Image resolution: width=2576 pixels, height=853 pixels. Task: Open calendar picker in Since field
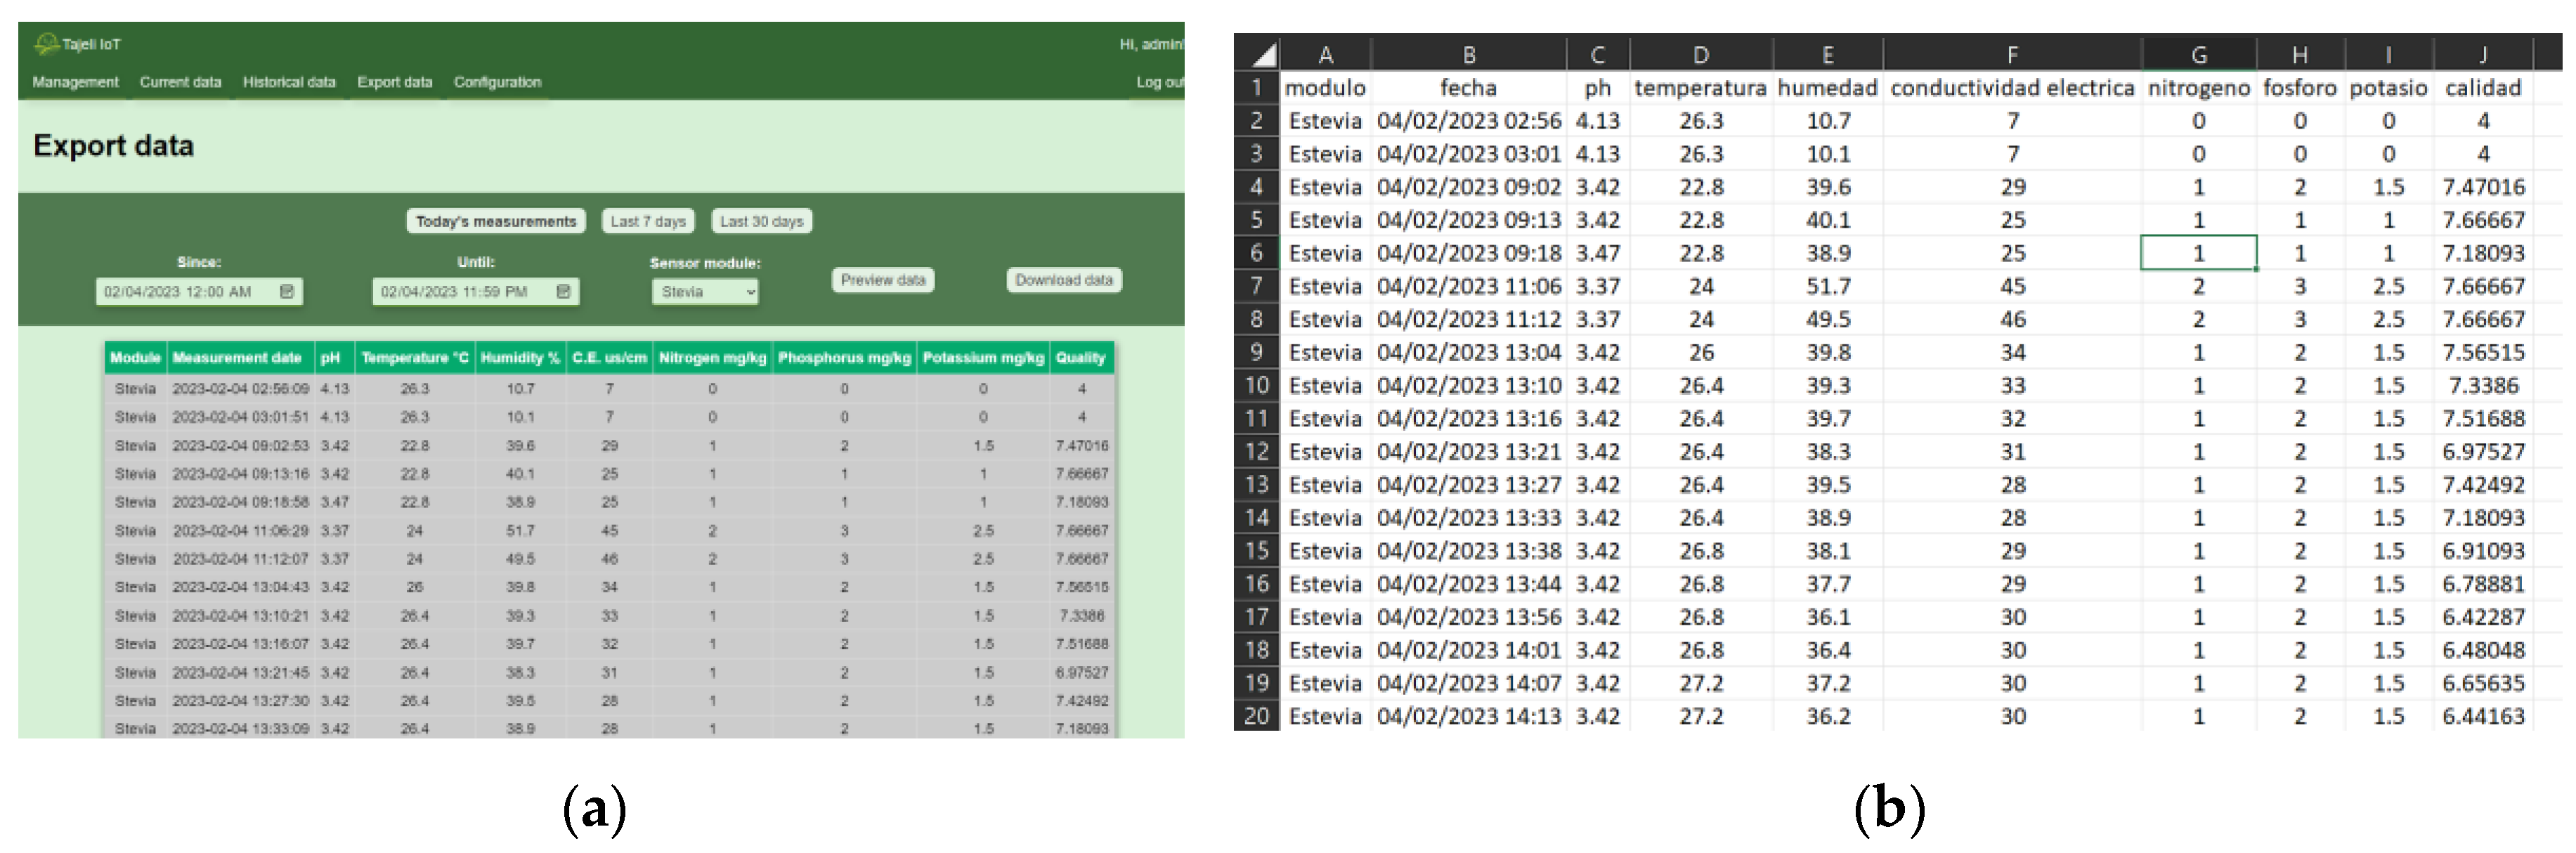[x=287, y=291]
